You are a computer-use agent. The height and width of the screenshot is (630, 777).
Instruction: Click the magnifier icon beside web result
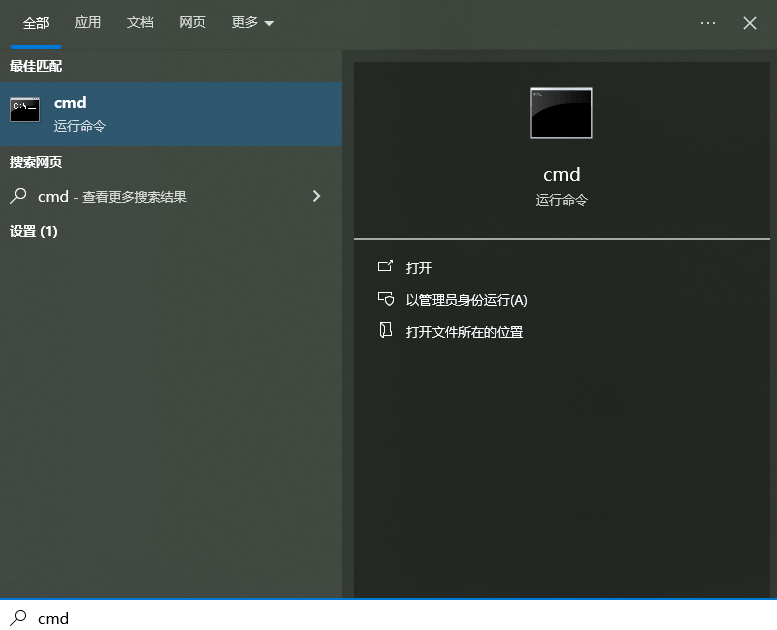(x=18, y=196)
